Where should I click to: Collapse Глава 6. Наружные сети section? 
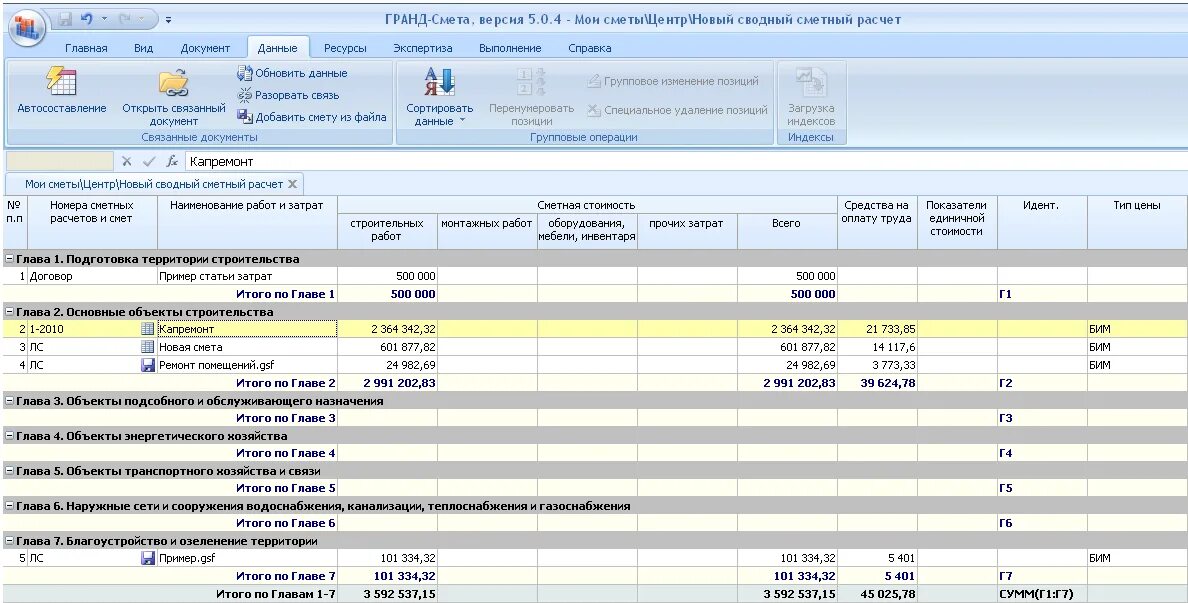[9, 506]
